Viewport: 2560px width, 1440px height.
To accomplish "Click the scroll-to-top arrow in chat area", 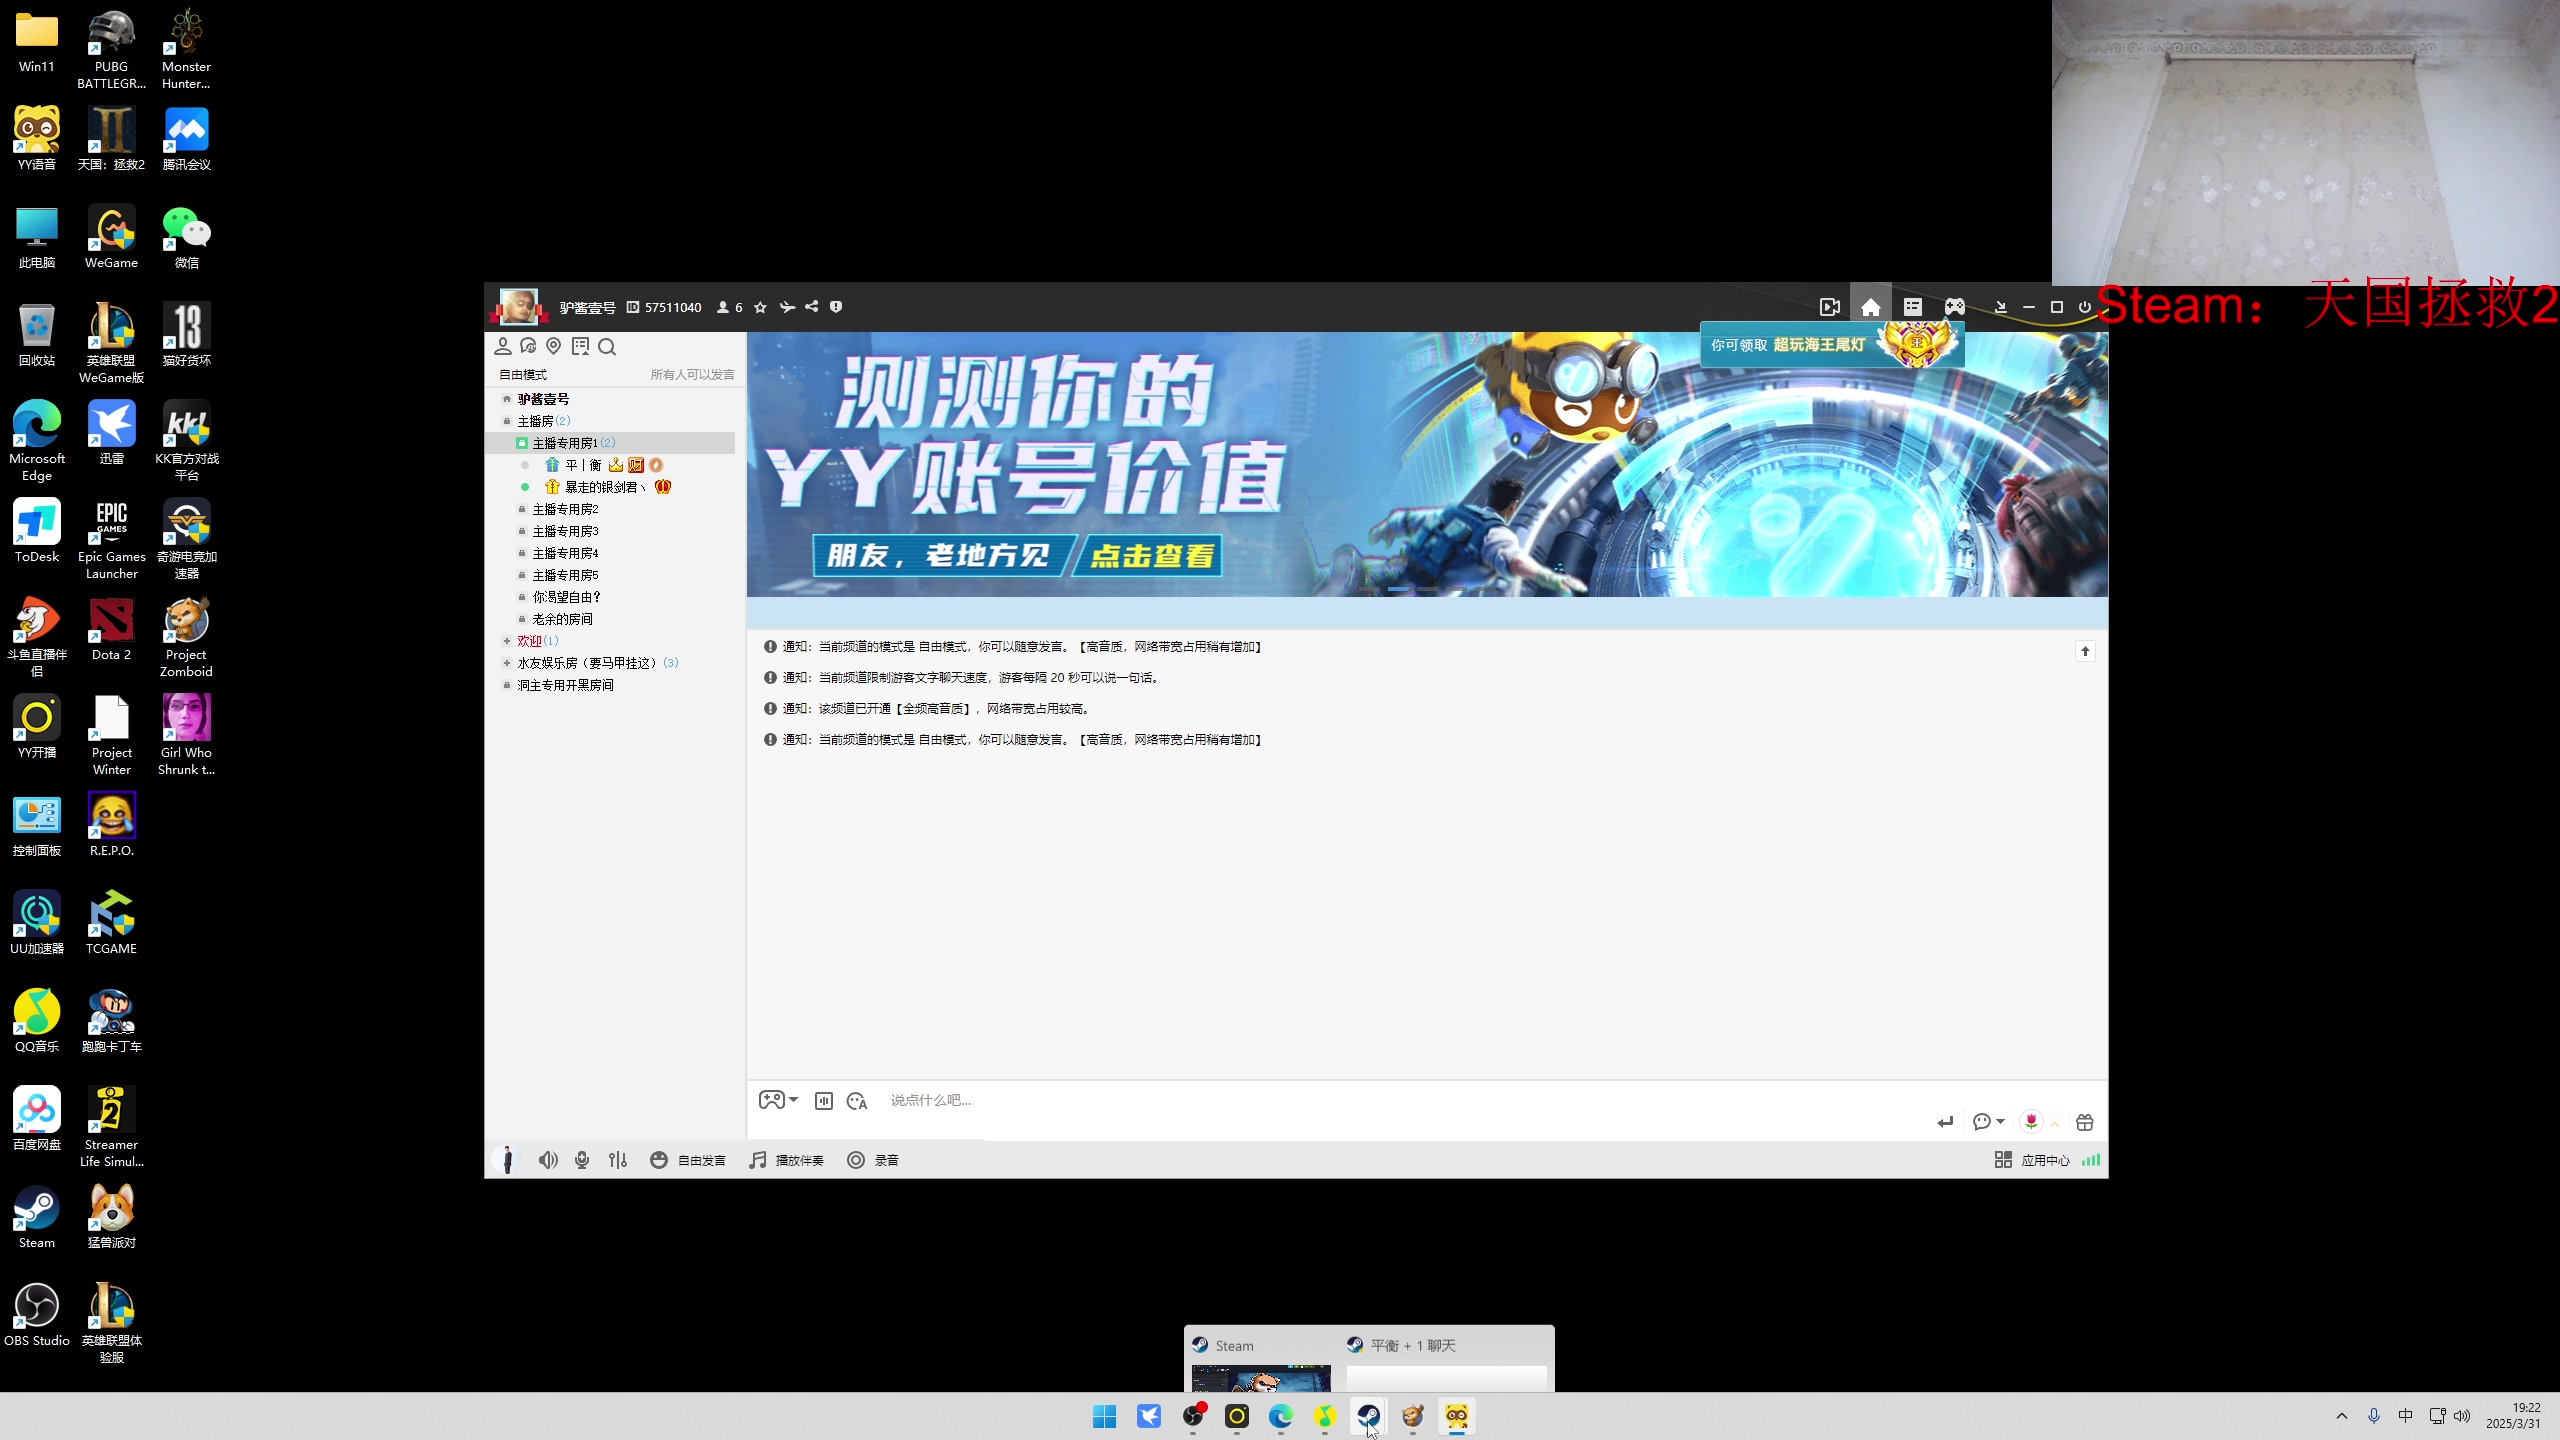I will click(x=2085, y=651).
